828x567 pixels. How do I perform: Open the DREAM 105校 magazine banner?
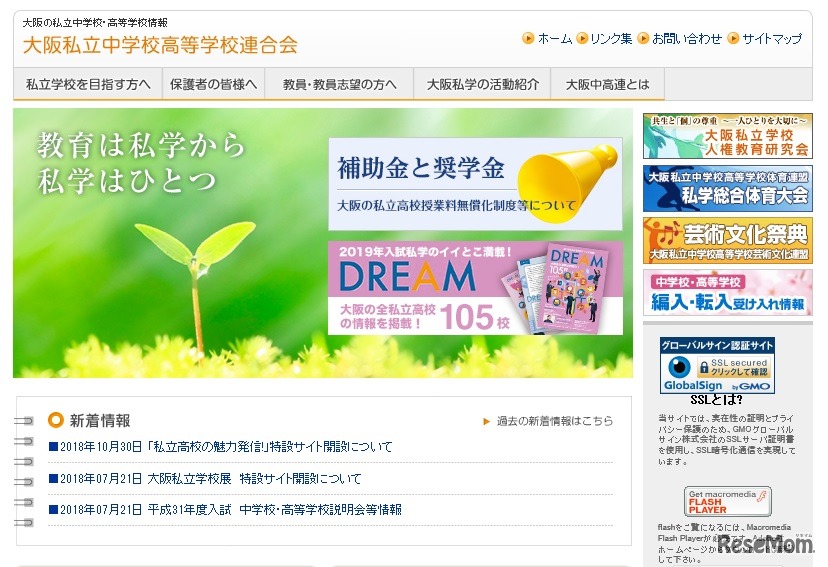tap(475, 288)
